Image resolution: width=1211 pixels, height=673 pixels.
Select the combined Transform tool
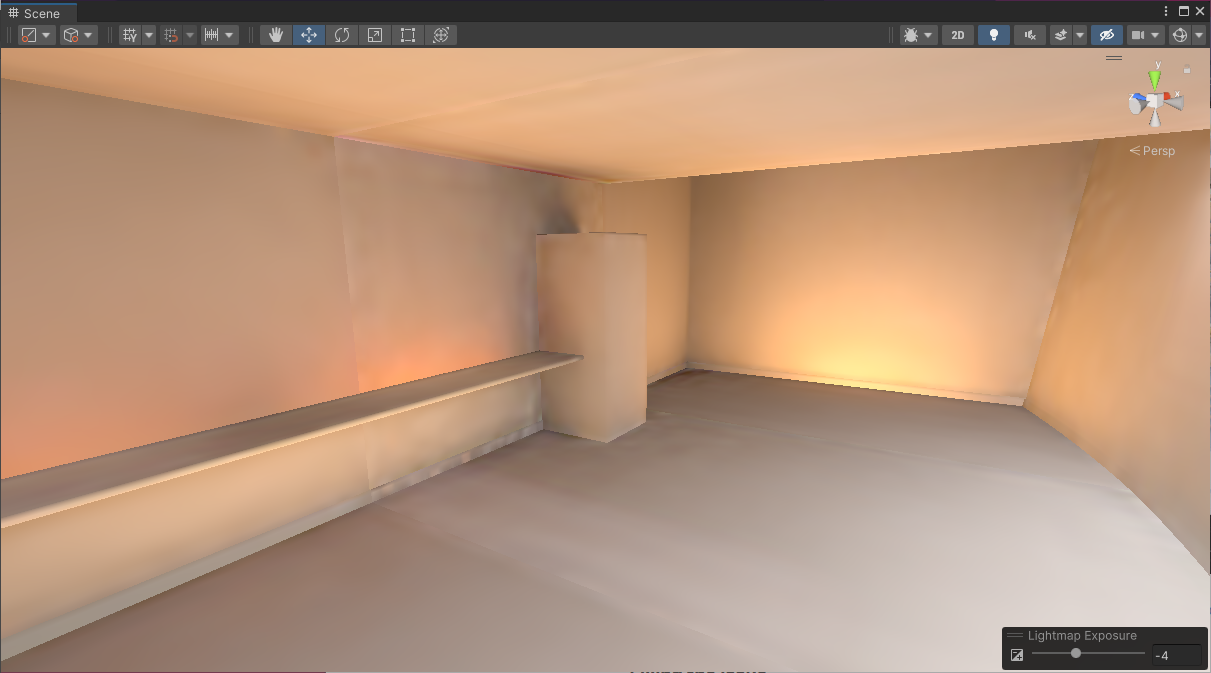point(440,34)
